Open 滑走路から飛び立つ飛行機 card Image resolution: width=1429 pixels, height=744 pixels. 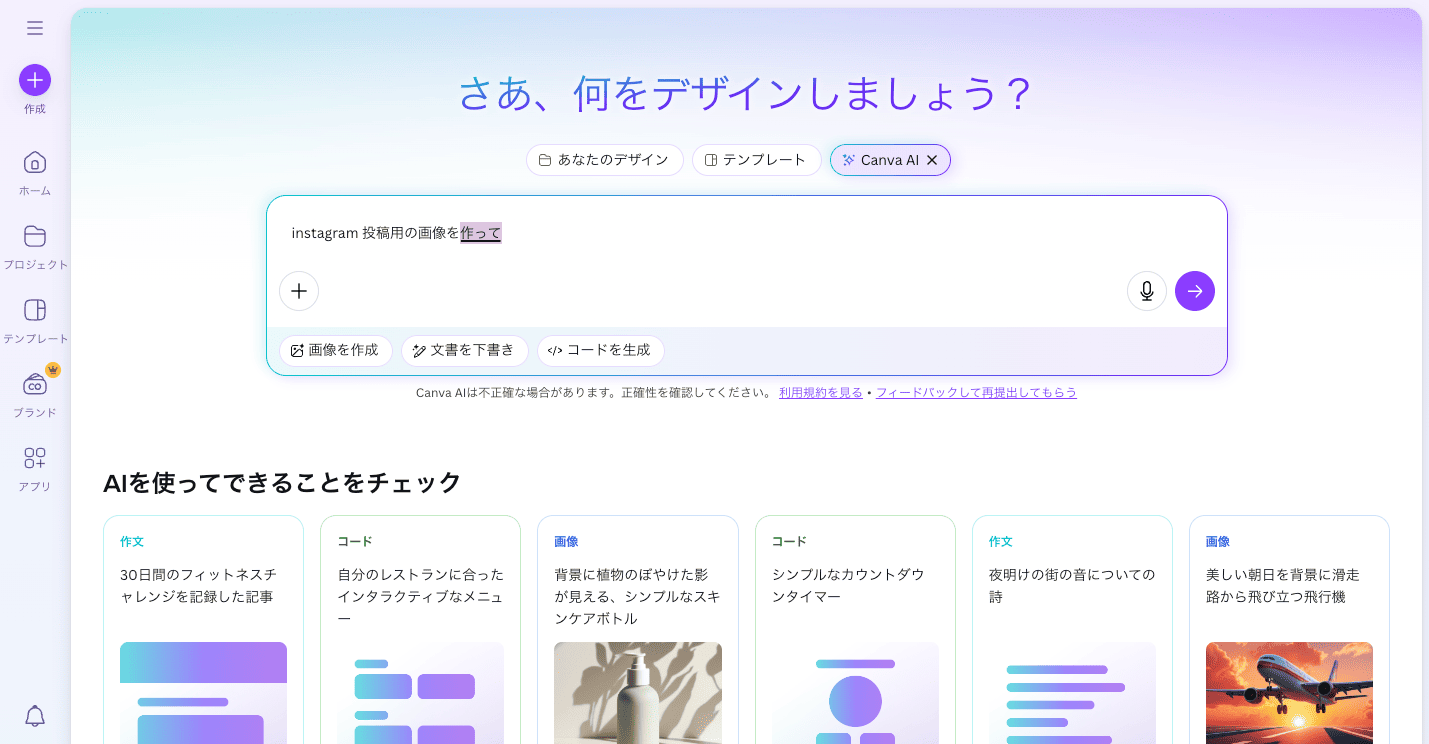[1289, 630]
